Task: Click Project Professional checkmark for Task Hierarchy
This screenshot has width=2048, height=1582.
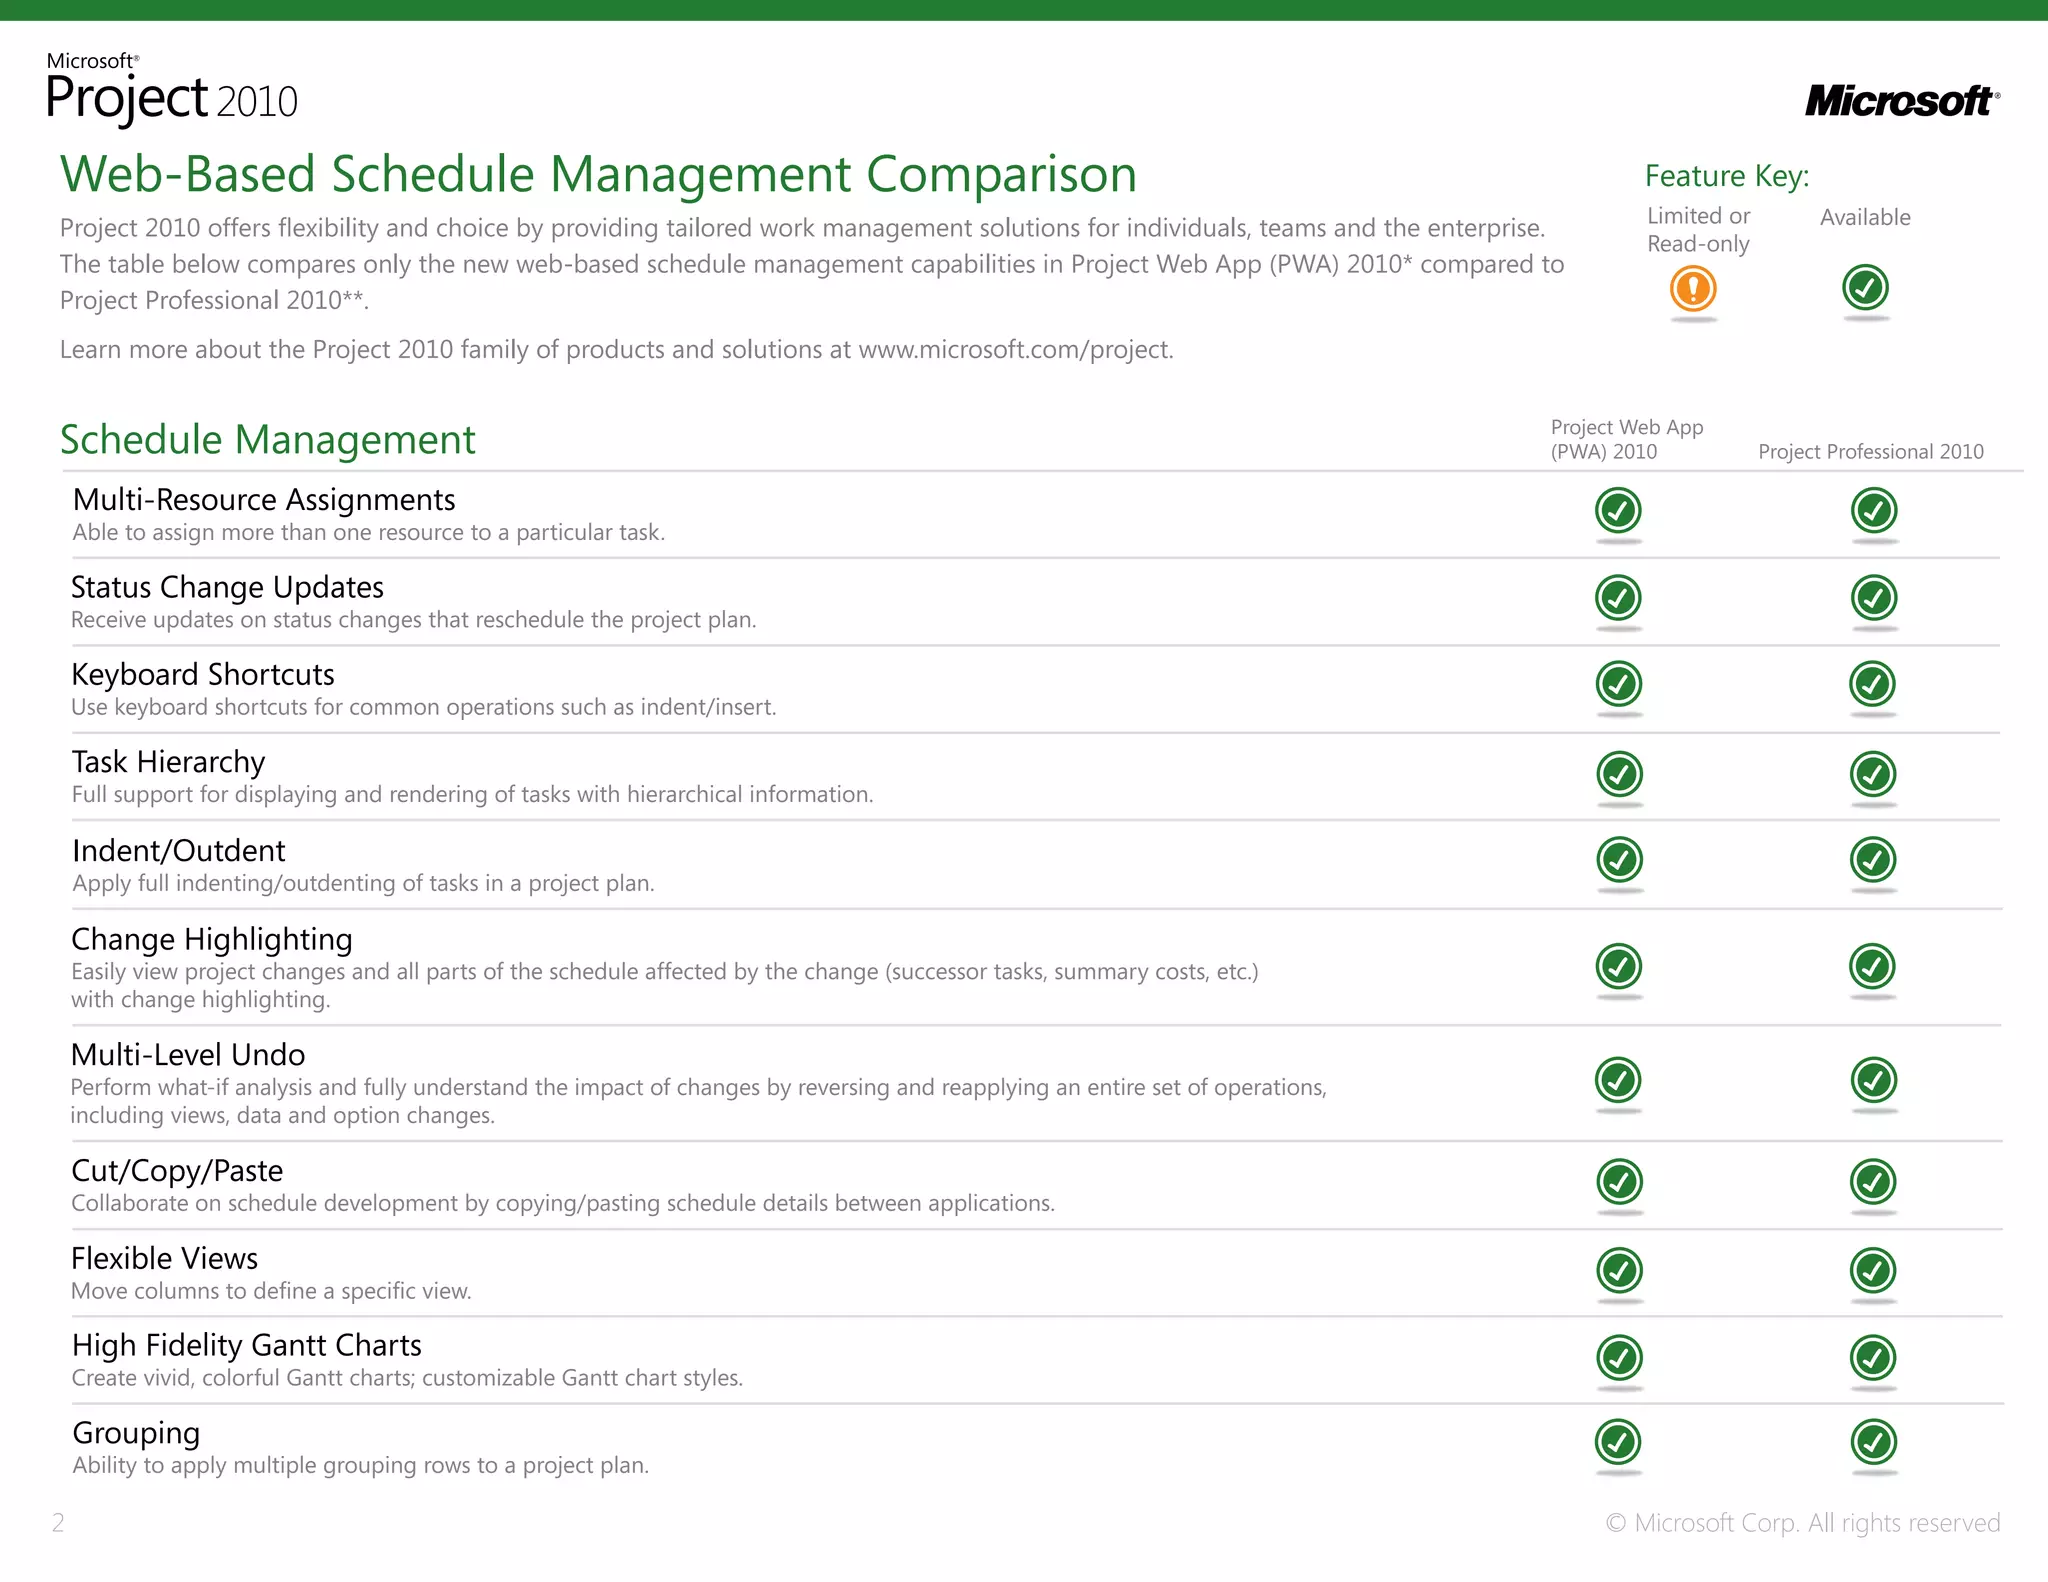Action: (x=1873, y=774)
